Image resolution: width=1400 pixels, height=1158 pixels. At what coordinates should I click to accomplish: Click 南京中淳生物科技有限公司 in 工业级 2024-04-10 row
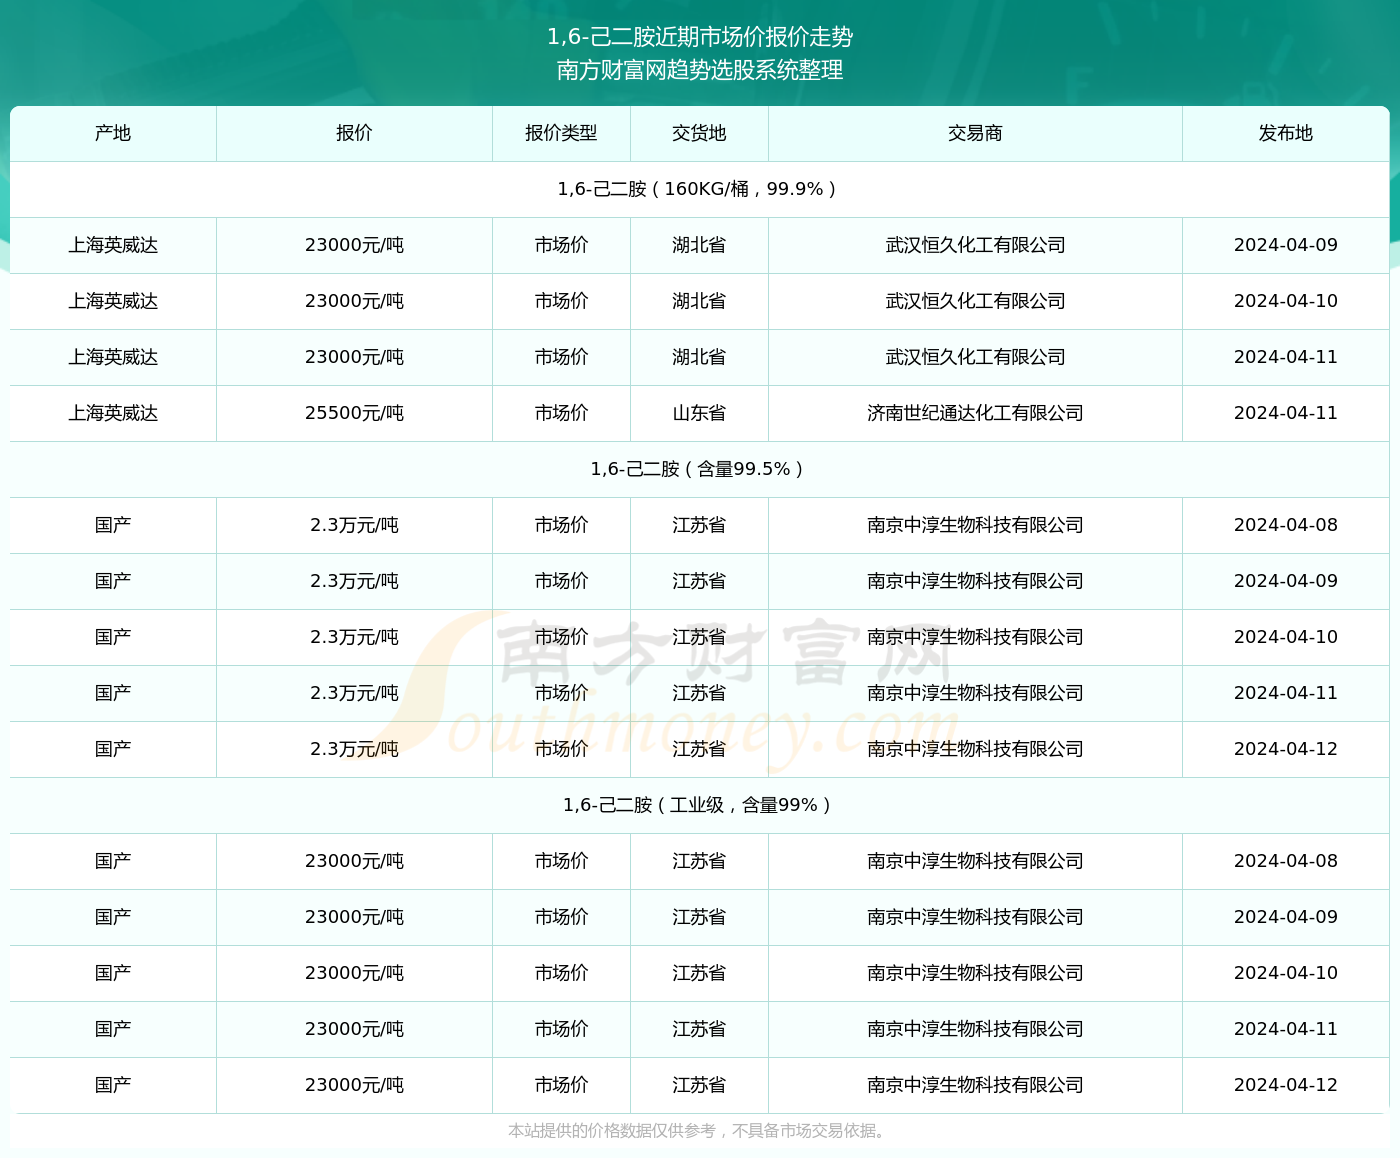click(975, 973)
